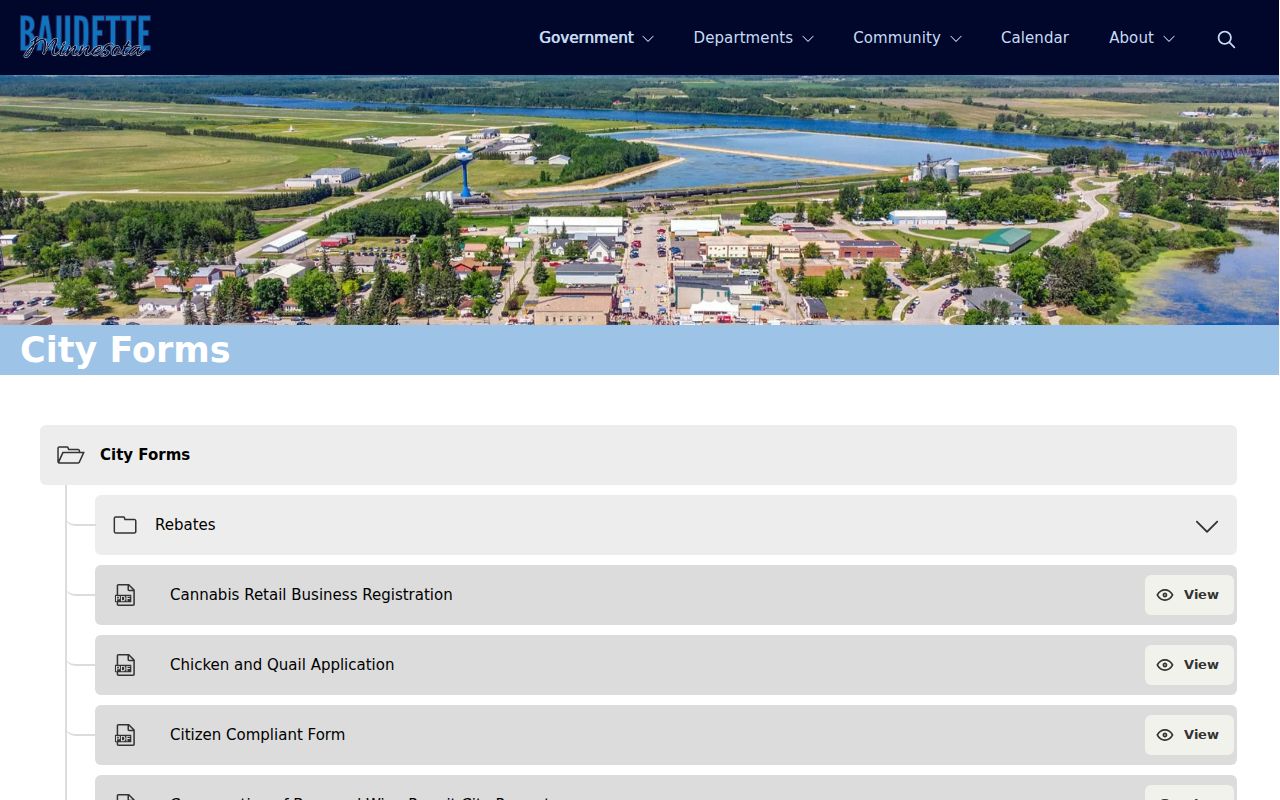Click the aerial town banner photo
This screenshot has height=800, width=1280.
pos(640,200)
